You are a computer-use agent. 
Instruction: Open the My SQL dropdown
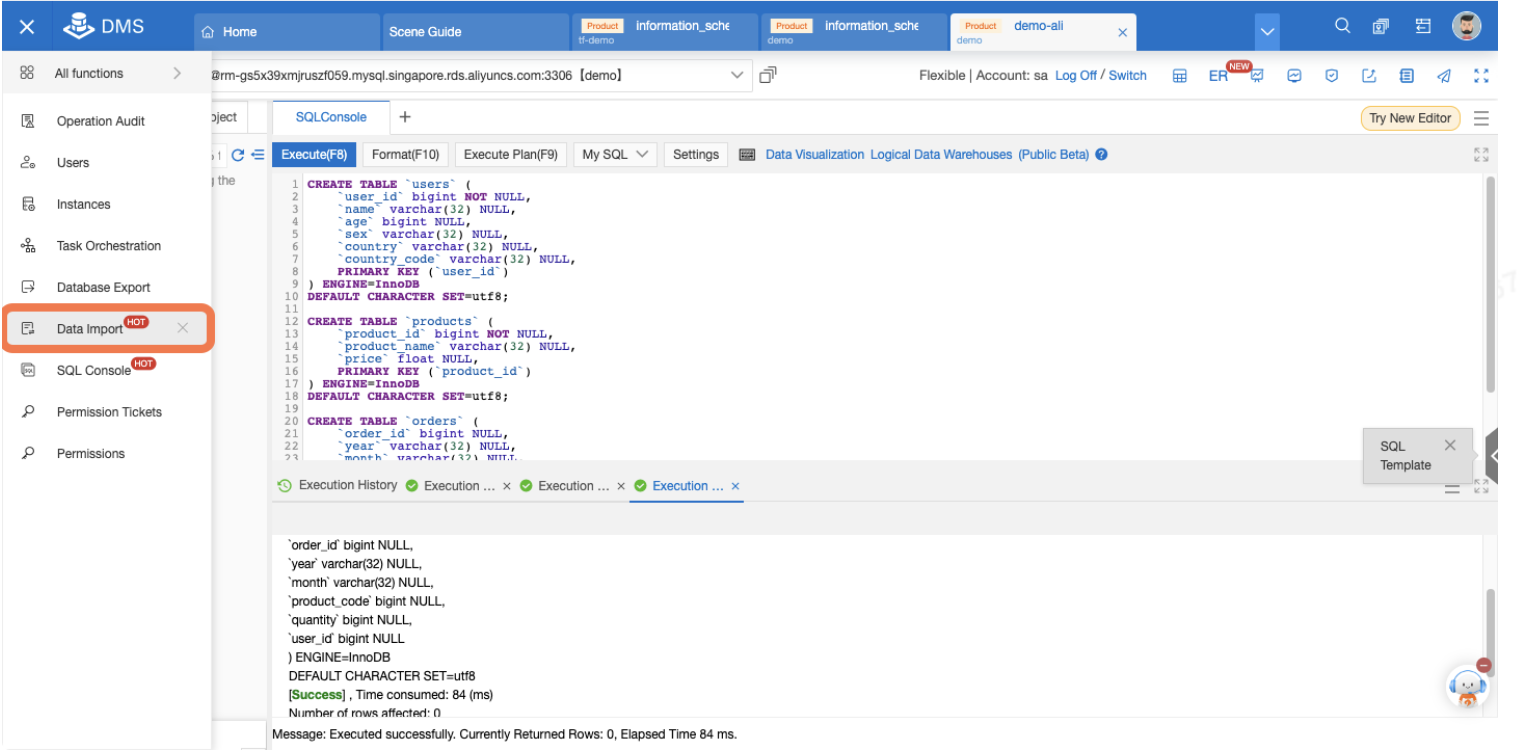point(614,154)
